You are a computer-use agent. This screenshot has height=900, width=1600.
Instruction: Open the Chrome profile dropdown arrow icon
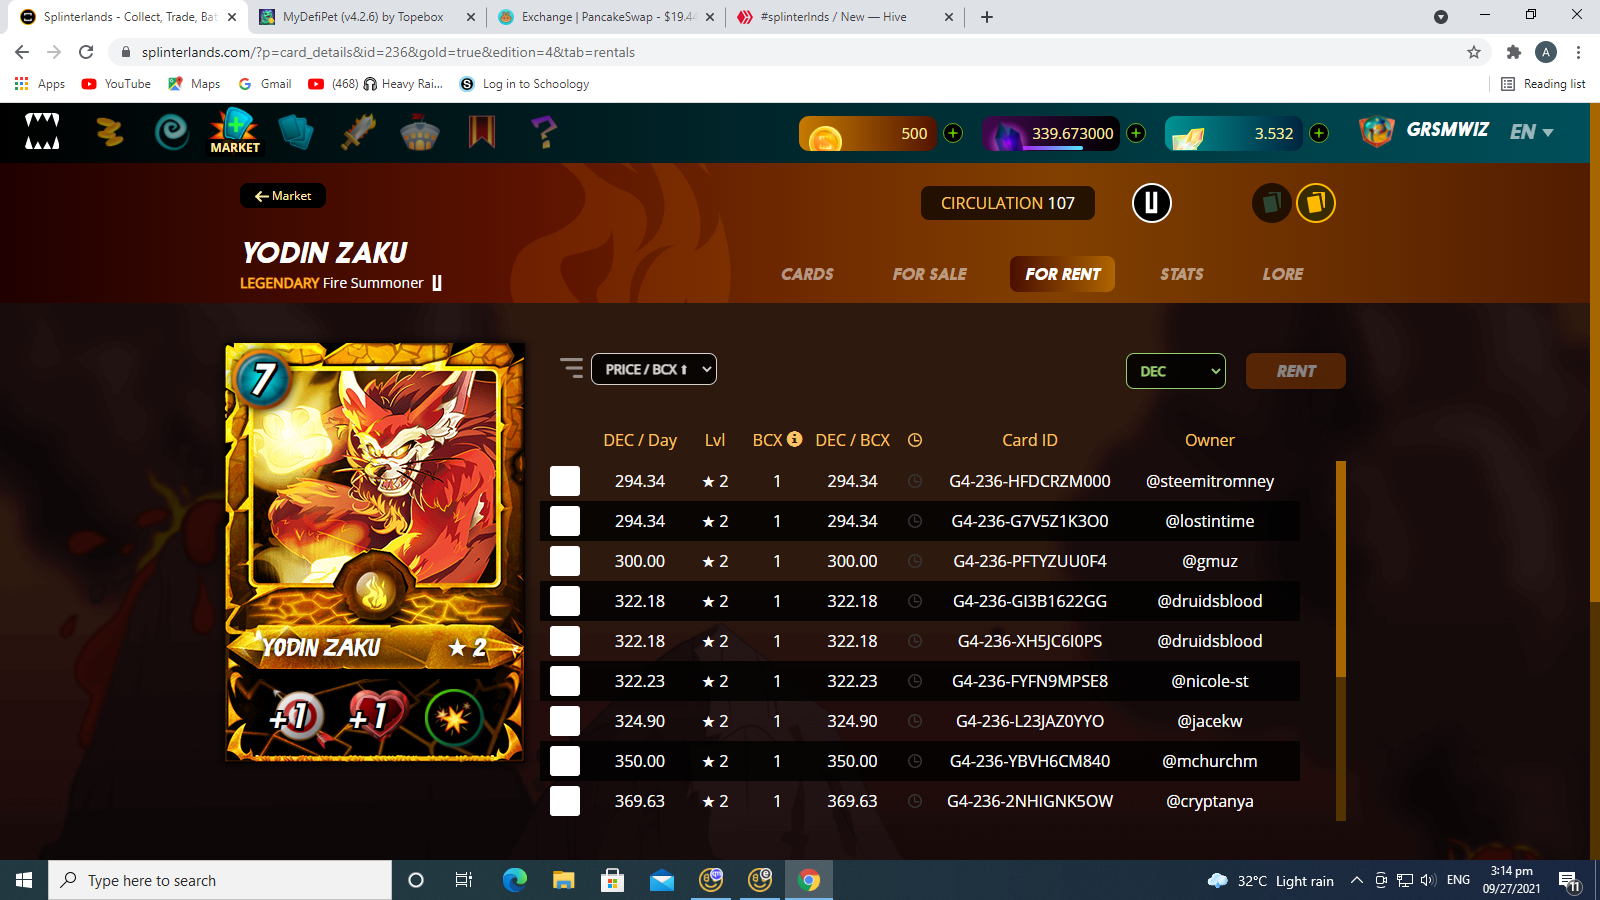pos(1440,16)
